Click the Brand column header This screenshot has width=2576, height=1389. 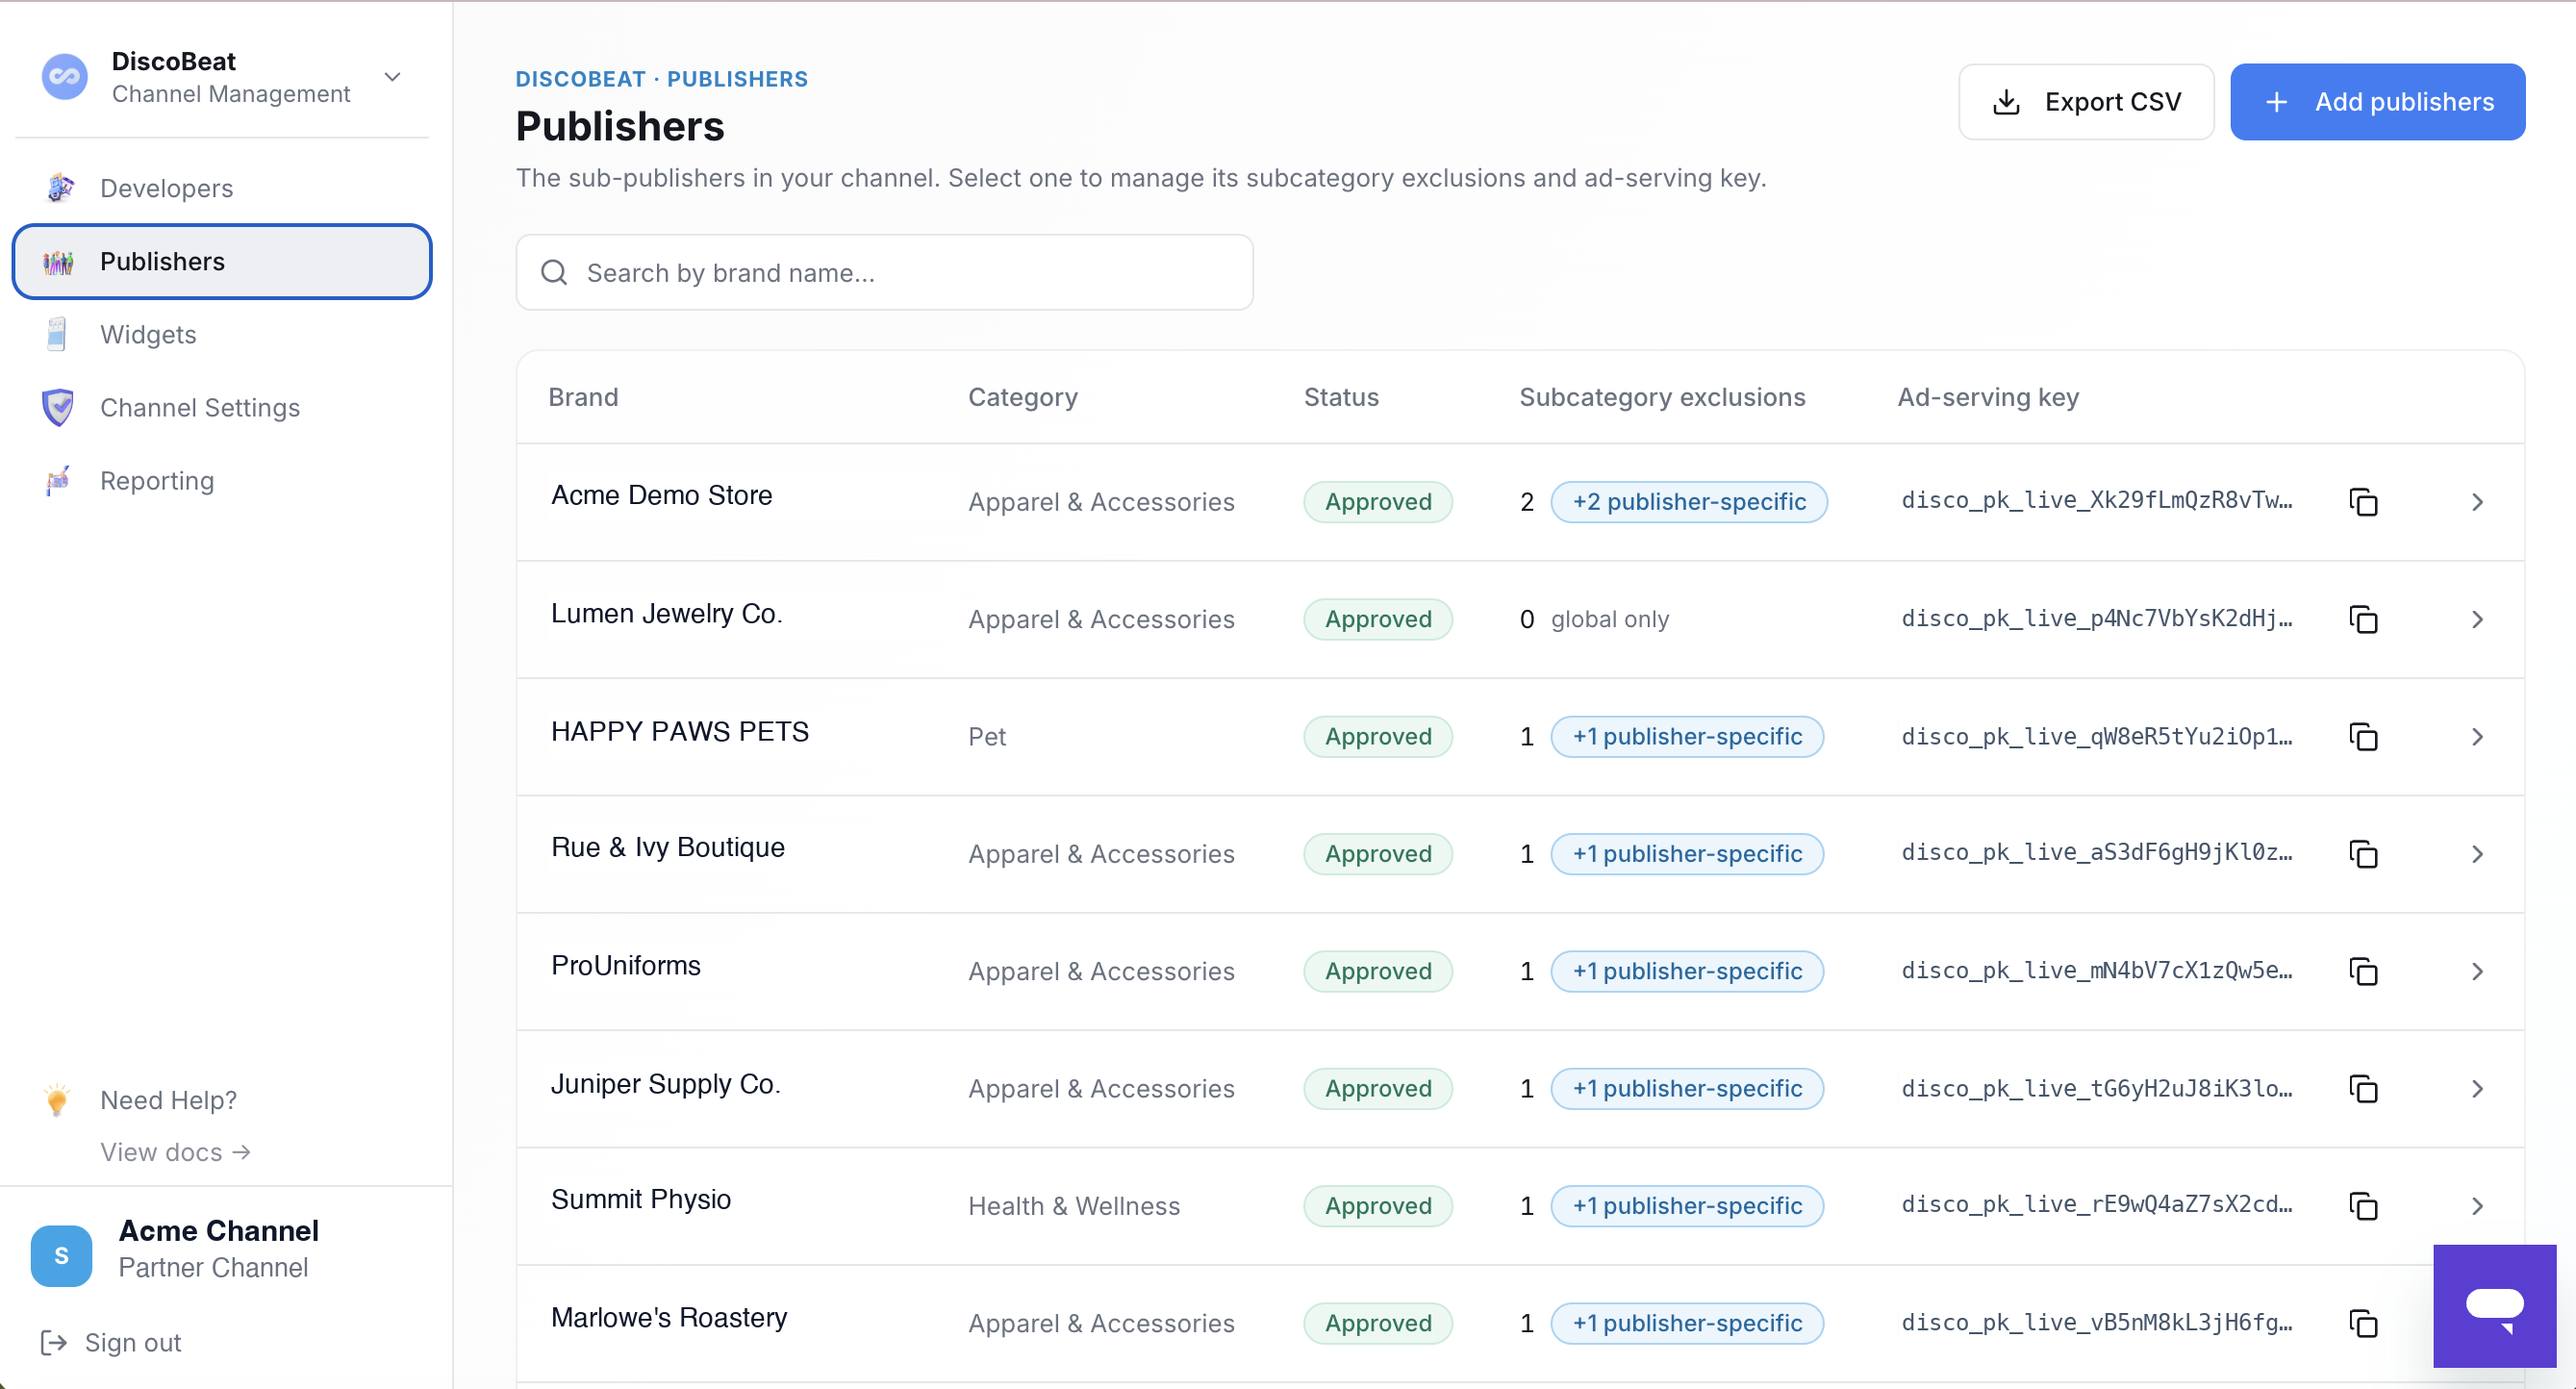click(583, 397)
